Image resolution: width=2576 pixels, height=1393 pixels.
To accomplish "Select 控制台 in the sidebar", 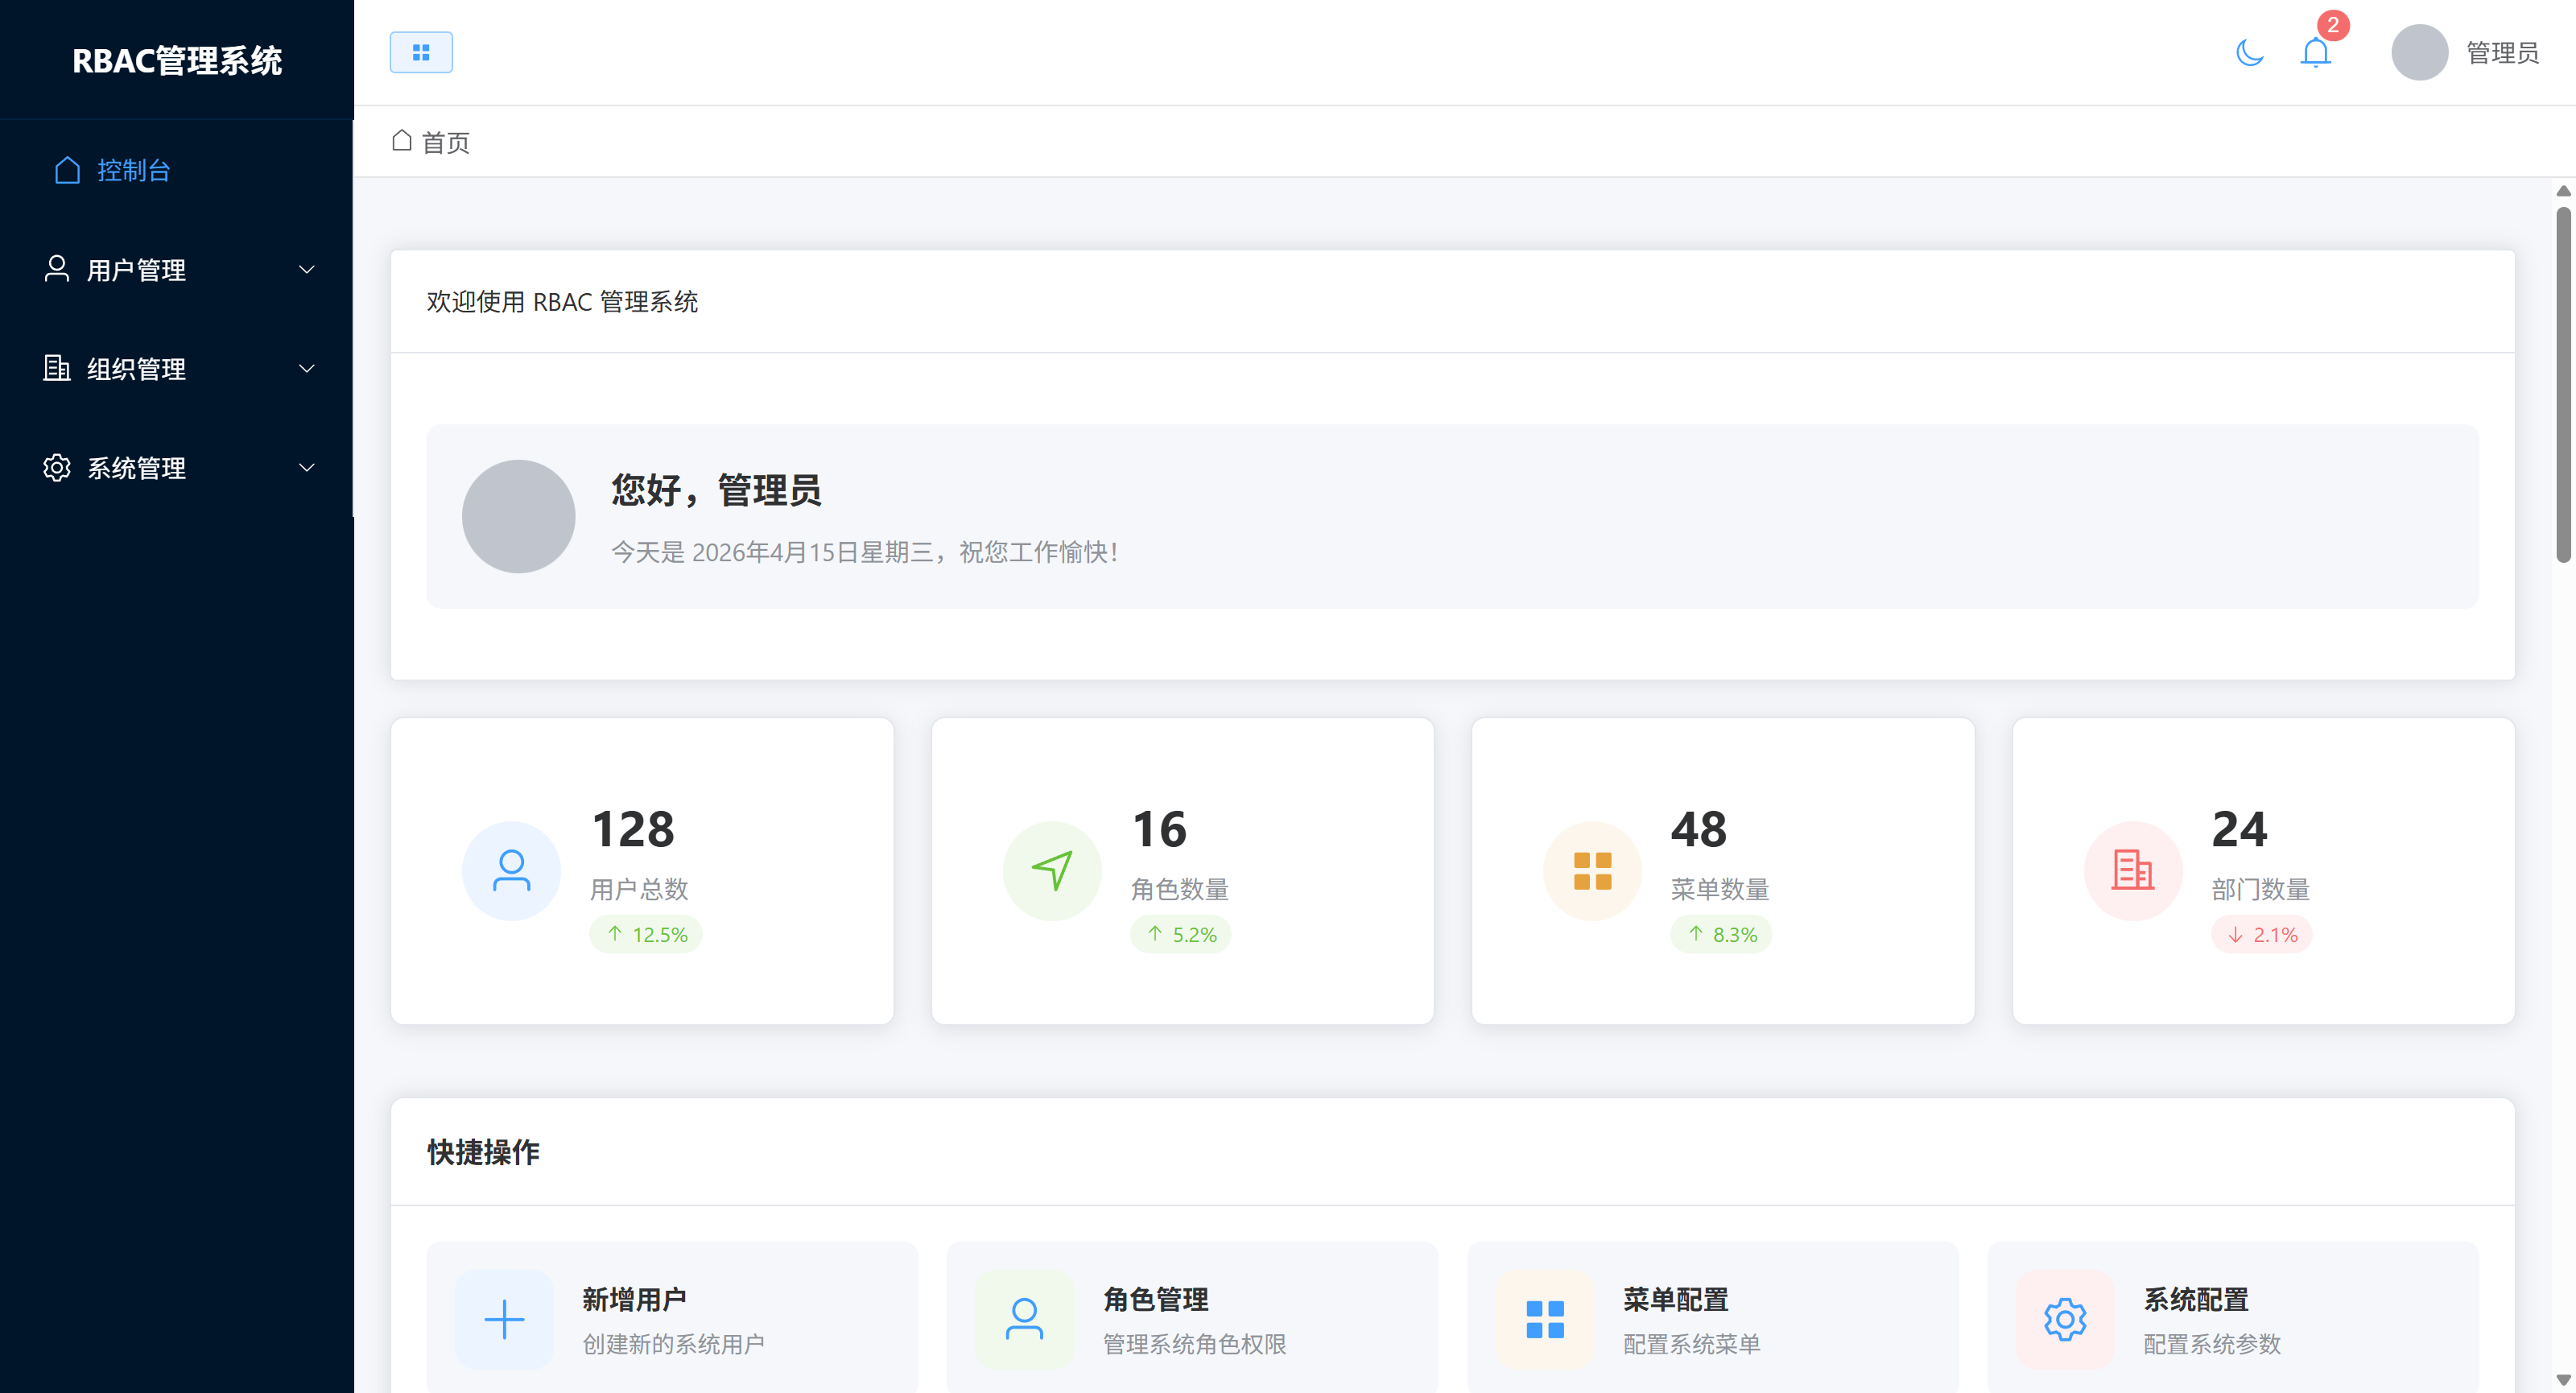I will click(x=133, y=171).
